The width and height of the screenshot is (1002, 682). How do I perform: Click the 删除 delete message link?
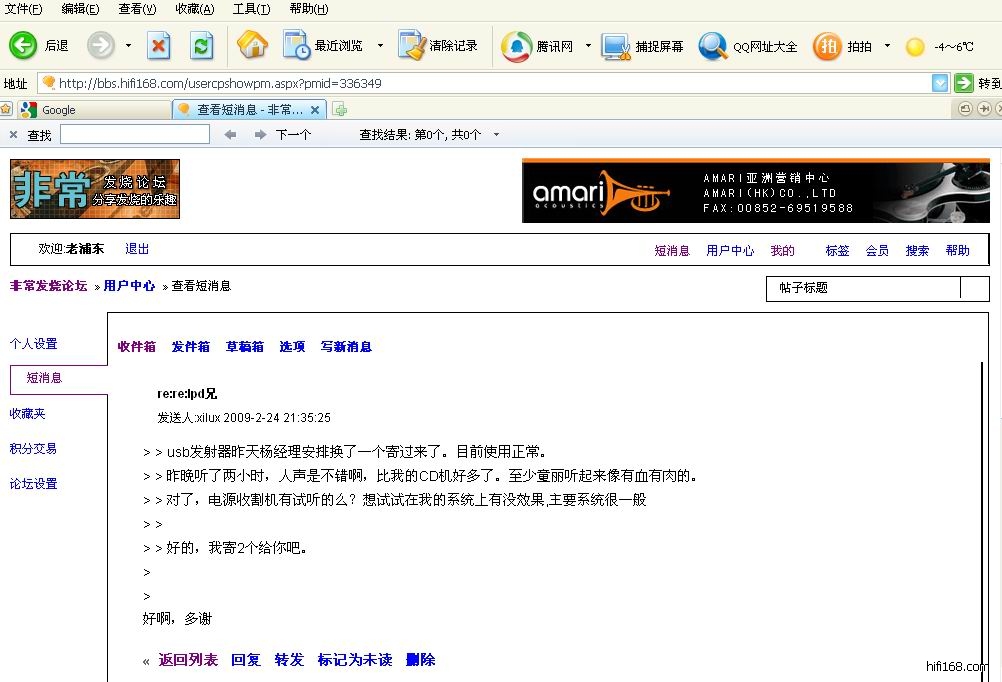(421, 660)
